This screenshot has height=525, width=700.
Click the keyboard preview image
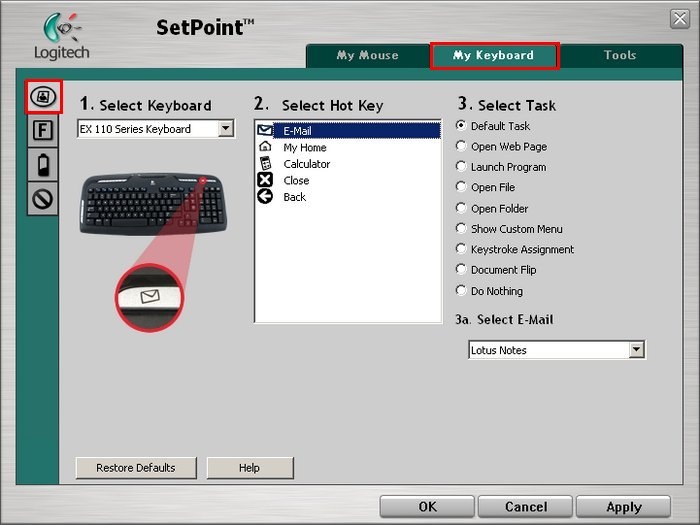click(x=153, y=204)
